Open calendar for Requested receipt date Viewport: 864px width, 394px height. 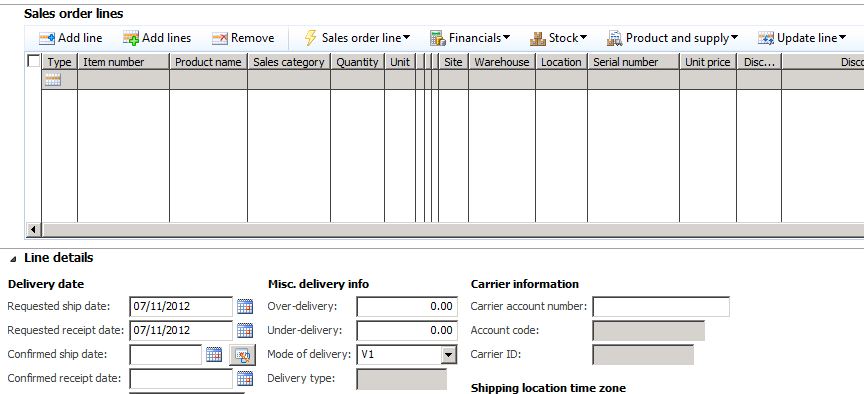(x=245, y=331)
